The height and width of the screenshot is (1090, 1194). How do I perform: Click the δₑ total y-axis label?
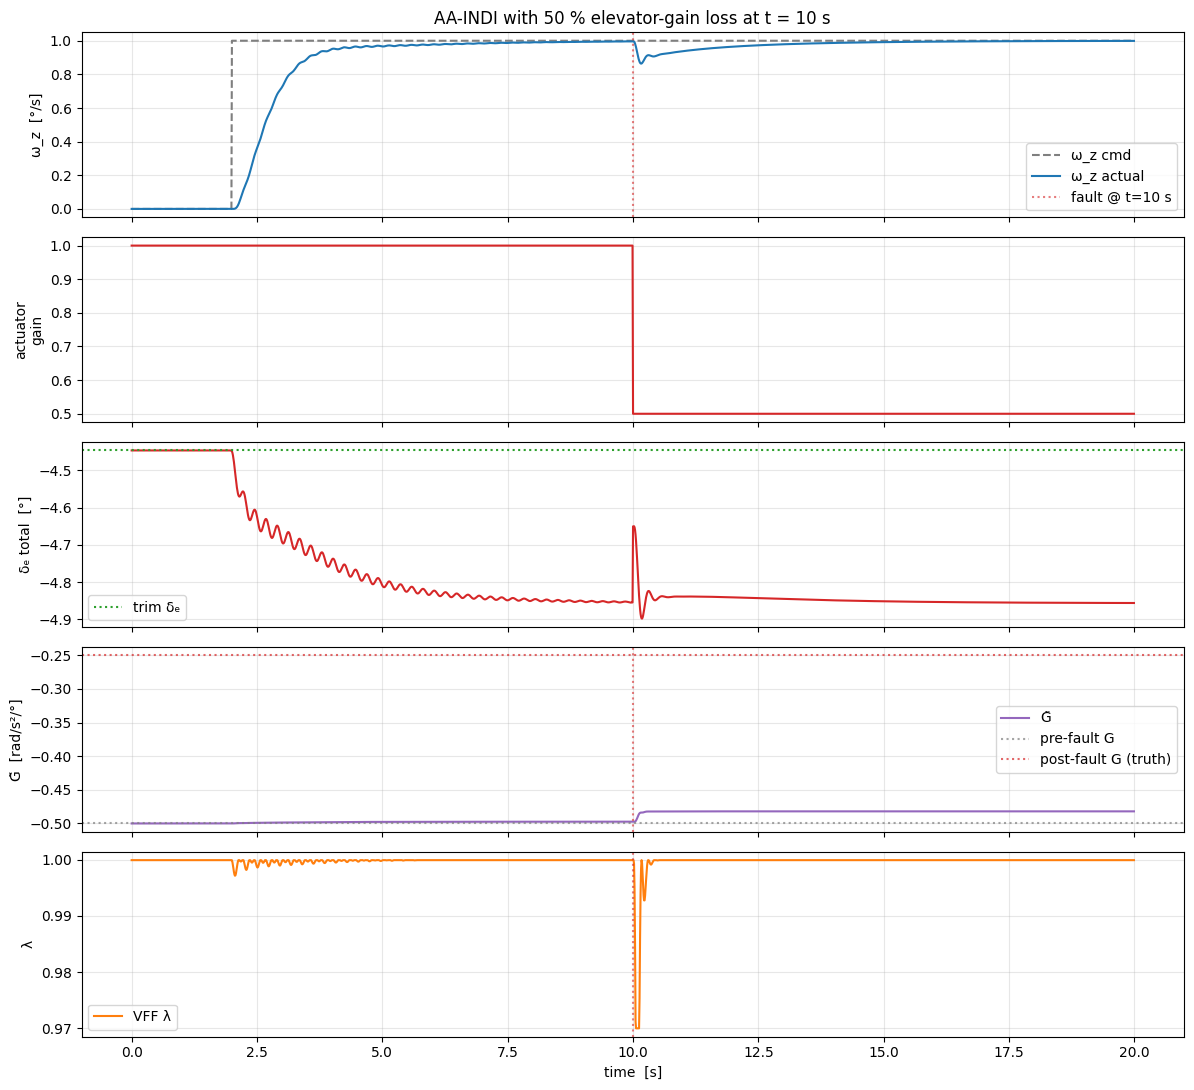[x=24, y=535]
